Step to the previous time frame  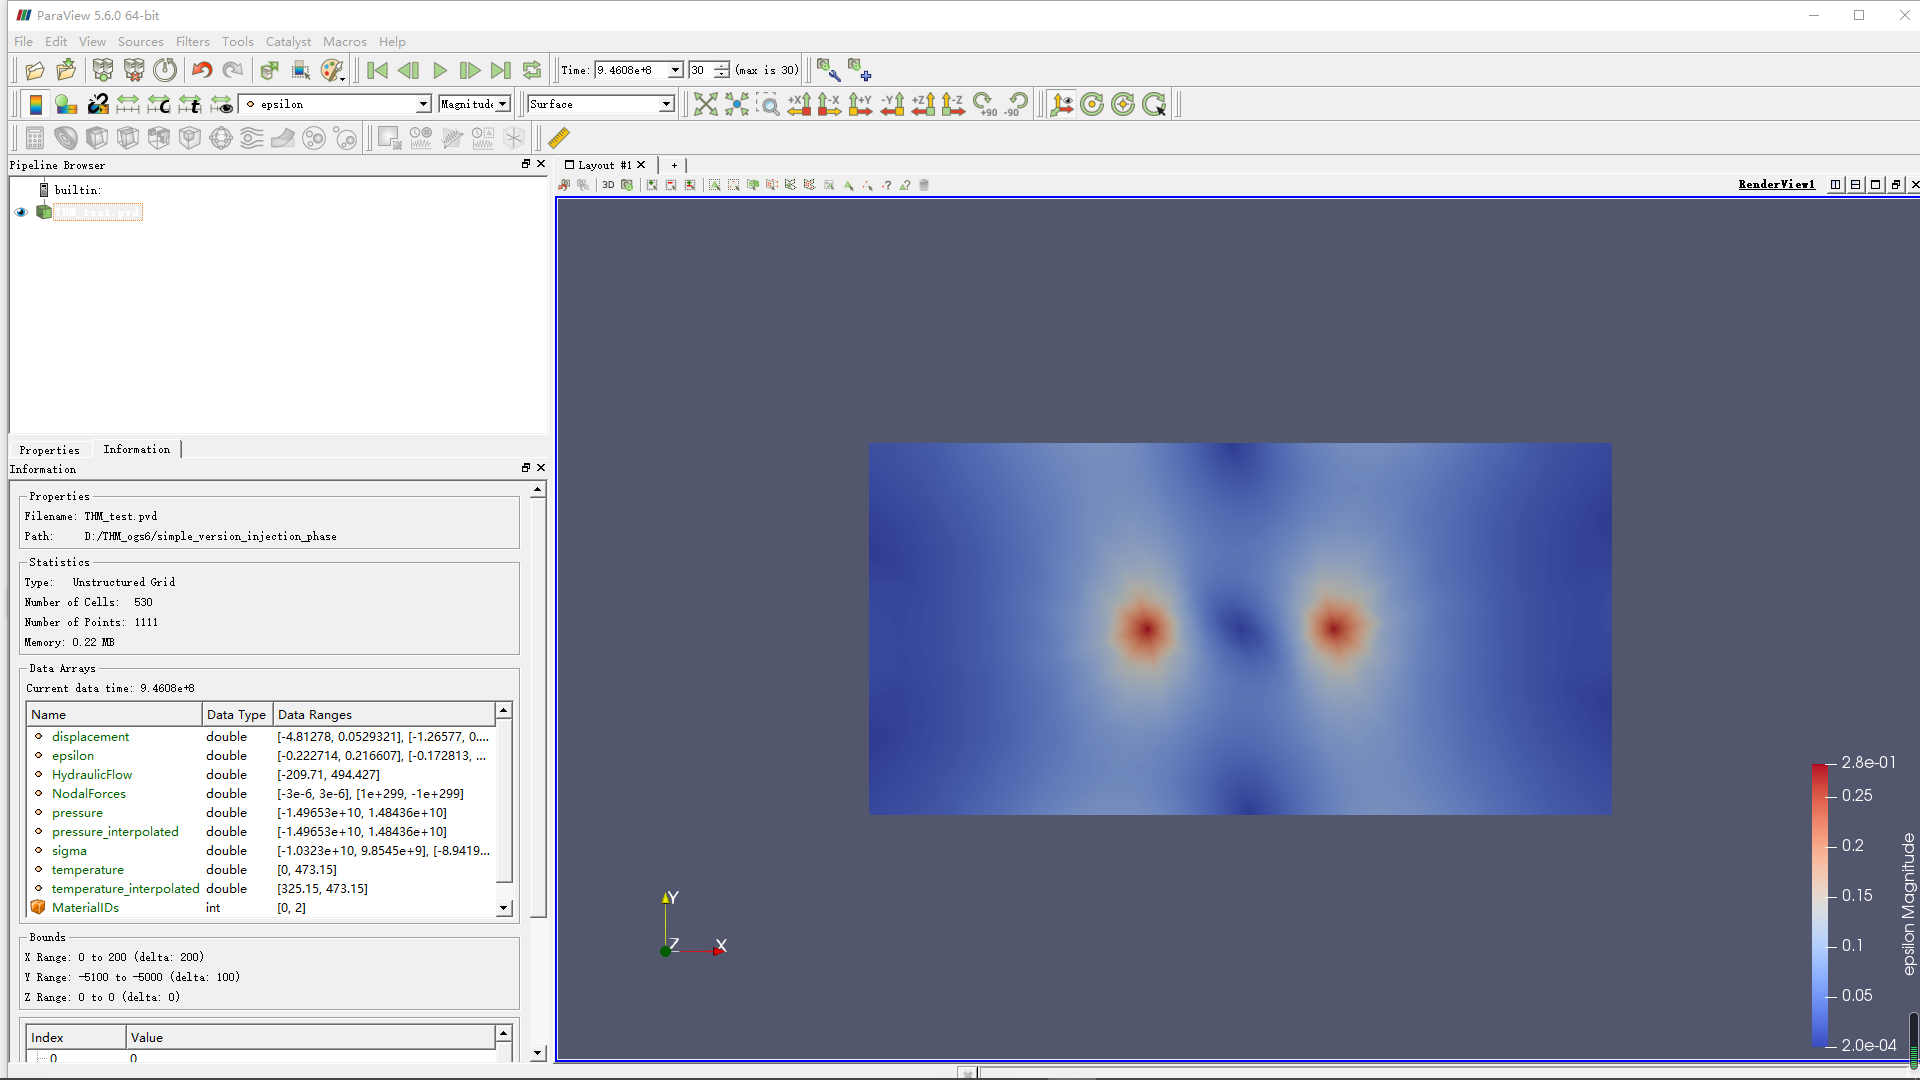tap(408, 70)
